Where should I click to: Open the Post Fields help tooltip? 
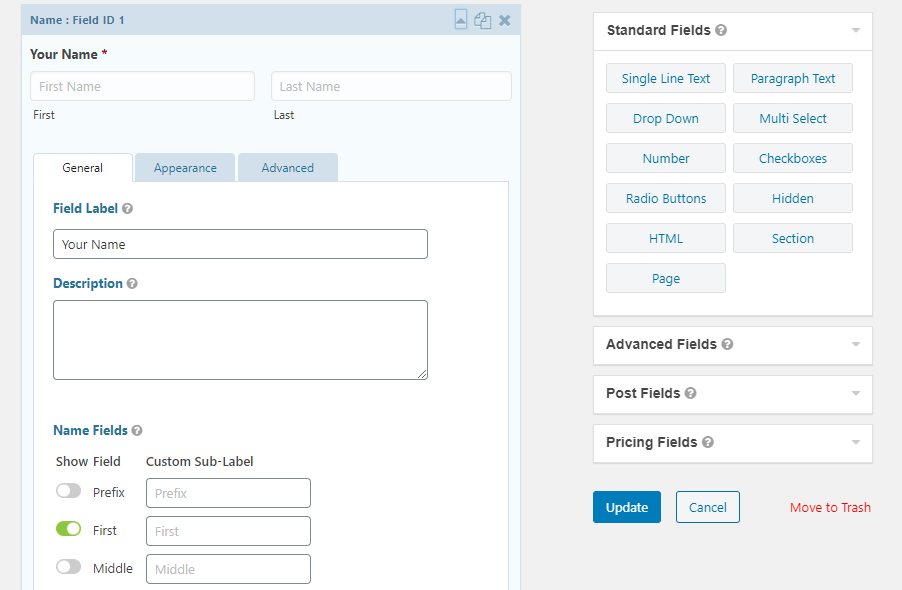pos(692,394)
